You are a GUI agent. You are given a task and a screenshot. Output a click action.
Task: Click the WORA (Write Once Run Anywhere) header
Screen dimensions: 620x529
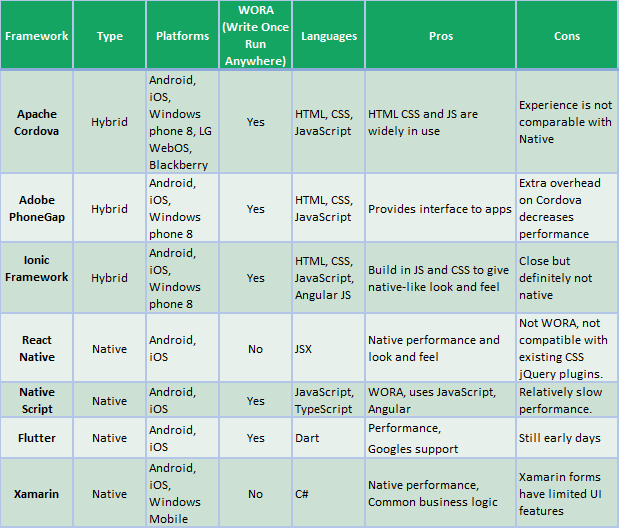point(255,36)
